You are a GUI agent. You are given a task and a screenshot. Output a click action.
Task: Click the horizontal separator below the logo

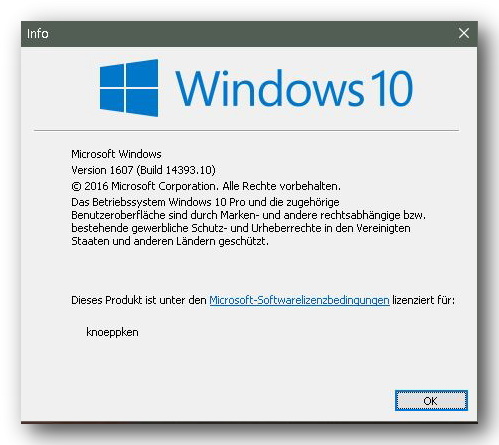246,130
